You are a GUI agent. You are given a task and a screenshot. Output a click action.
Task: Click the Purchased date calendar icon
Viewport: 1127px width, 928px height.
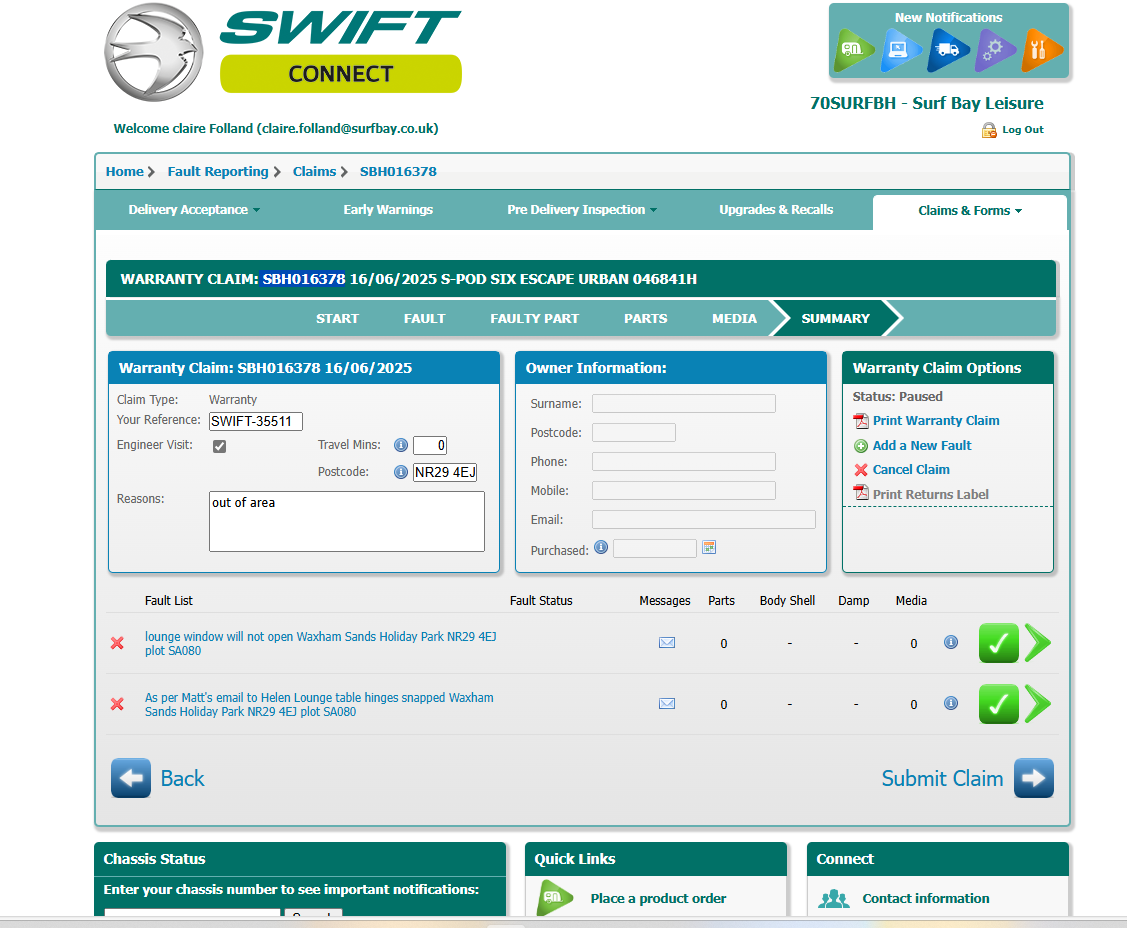pos(709,547)
